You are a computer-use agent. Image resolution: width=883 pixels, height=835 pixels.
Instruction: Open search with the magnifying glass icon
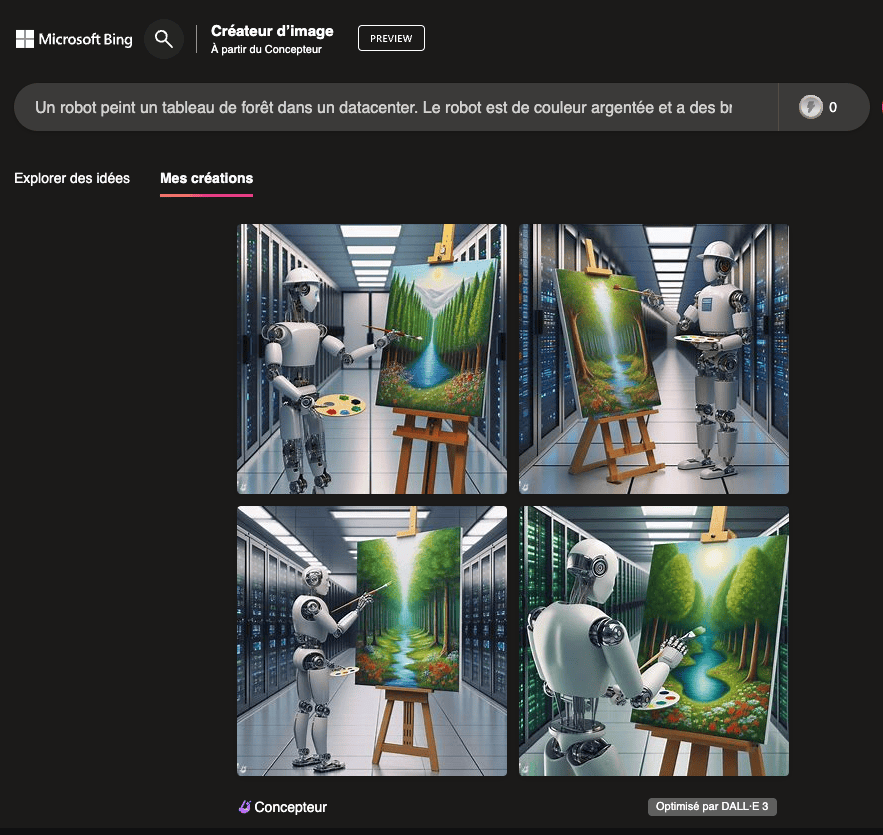[x=164, y=39]
